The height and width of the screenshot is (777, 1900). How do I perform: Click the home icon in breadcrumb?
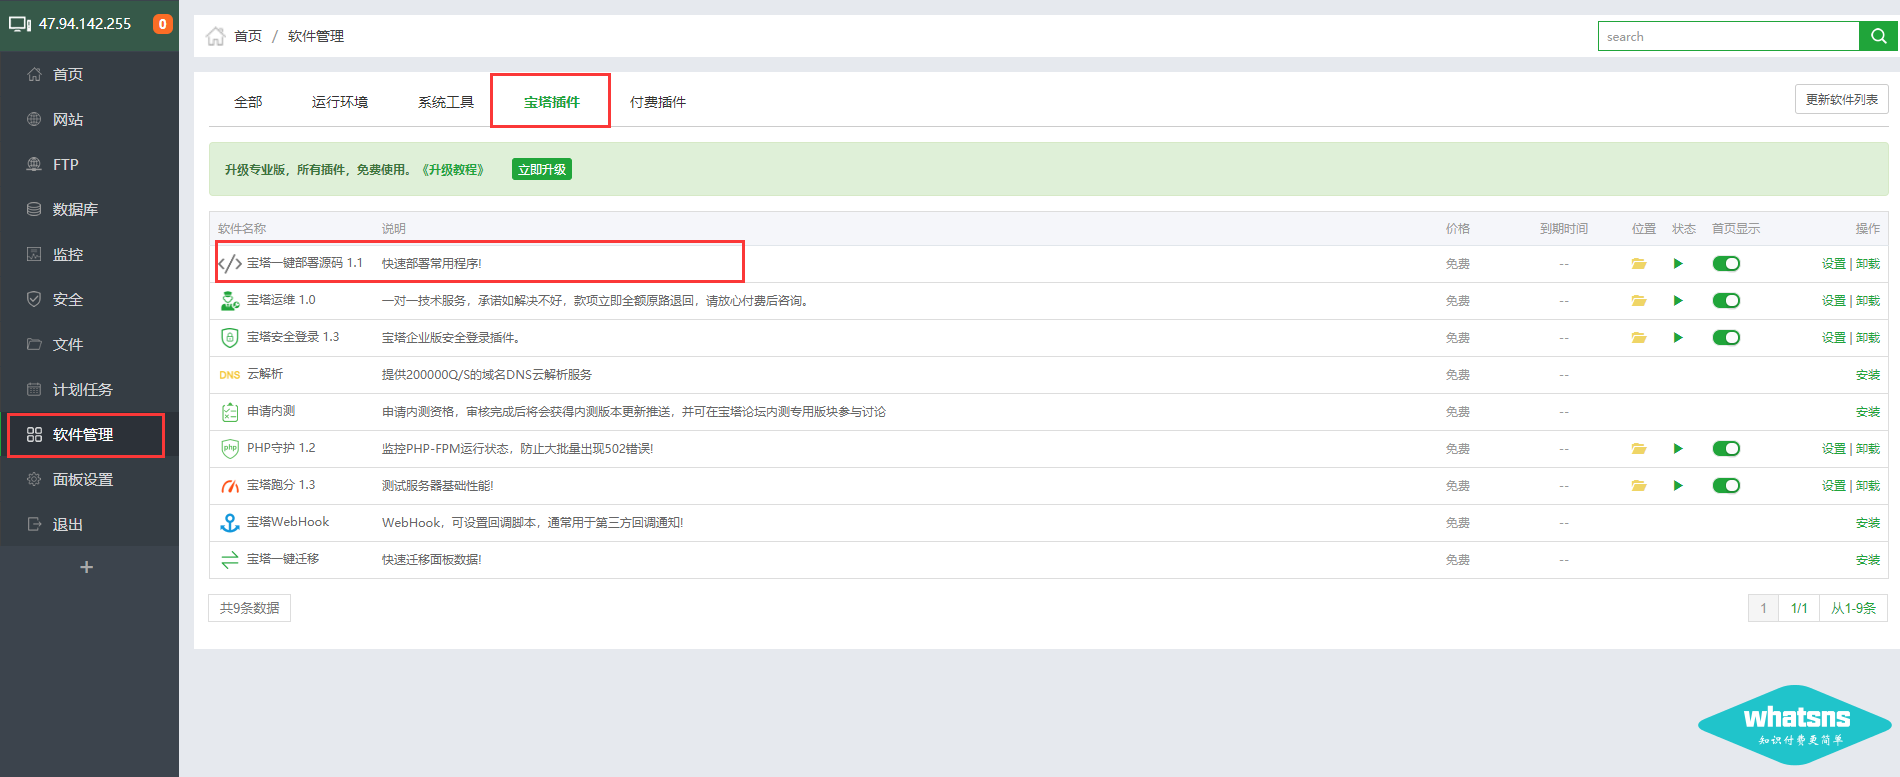(215, 36)
